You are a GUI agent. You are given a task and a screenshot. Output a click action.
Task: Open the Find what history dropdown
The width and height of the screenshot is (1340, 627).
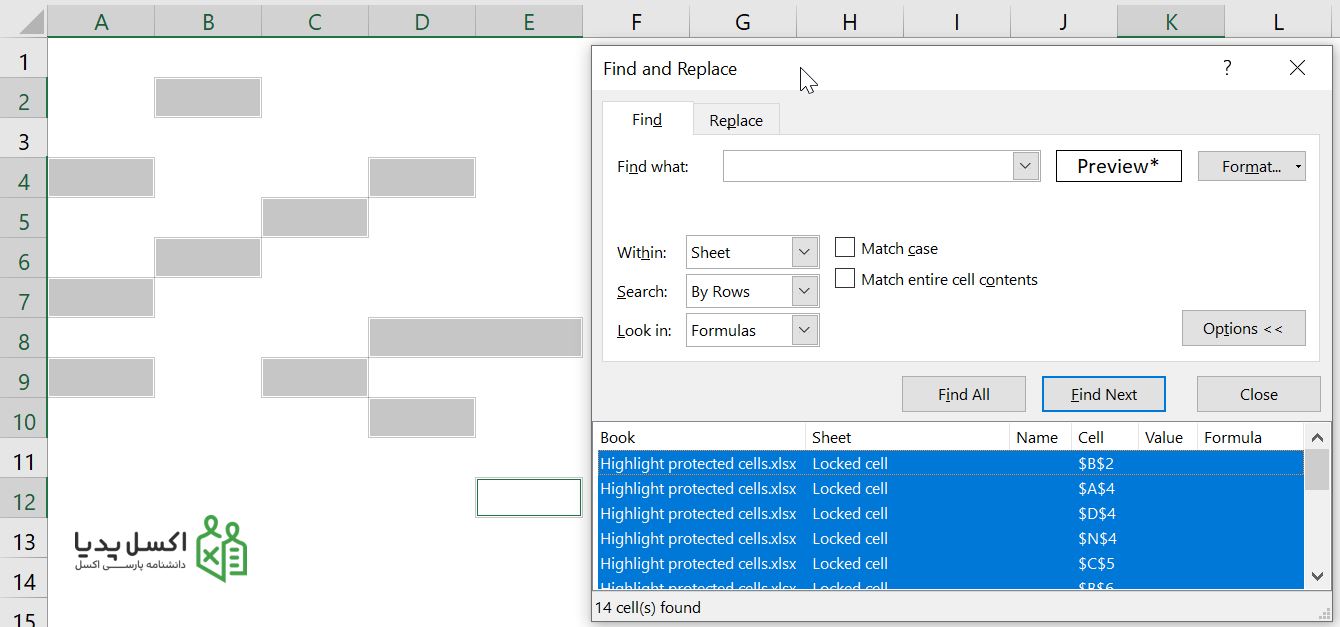coord(1026,166)
